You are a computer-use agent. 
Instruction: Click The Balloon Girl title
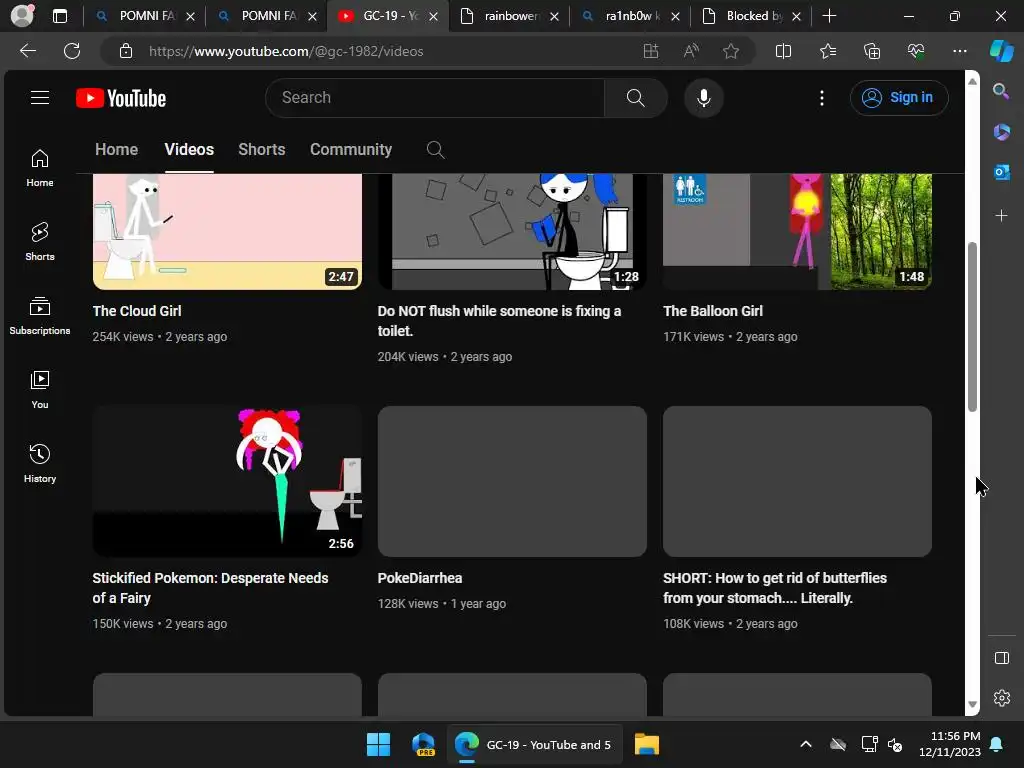click(x=712, y=311)
